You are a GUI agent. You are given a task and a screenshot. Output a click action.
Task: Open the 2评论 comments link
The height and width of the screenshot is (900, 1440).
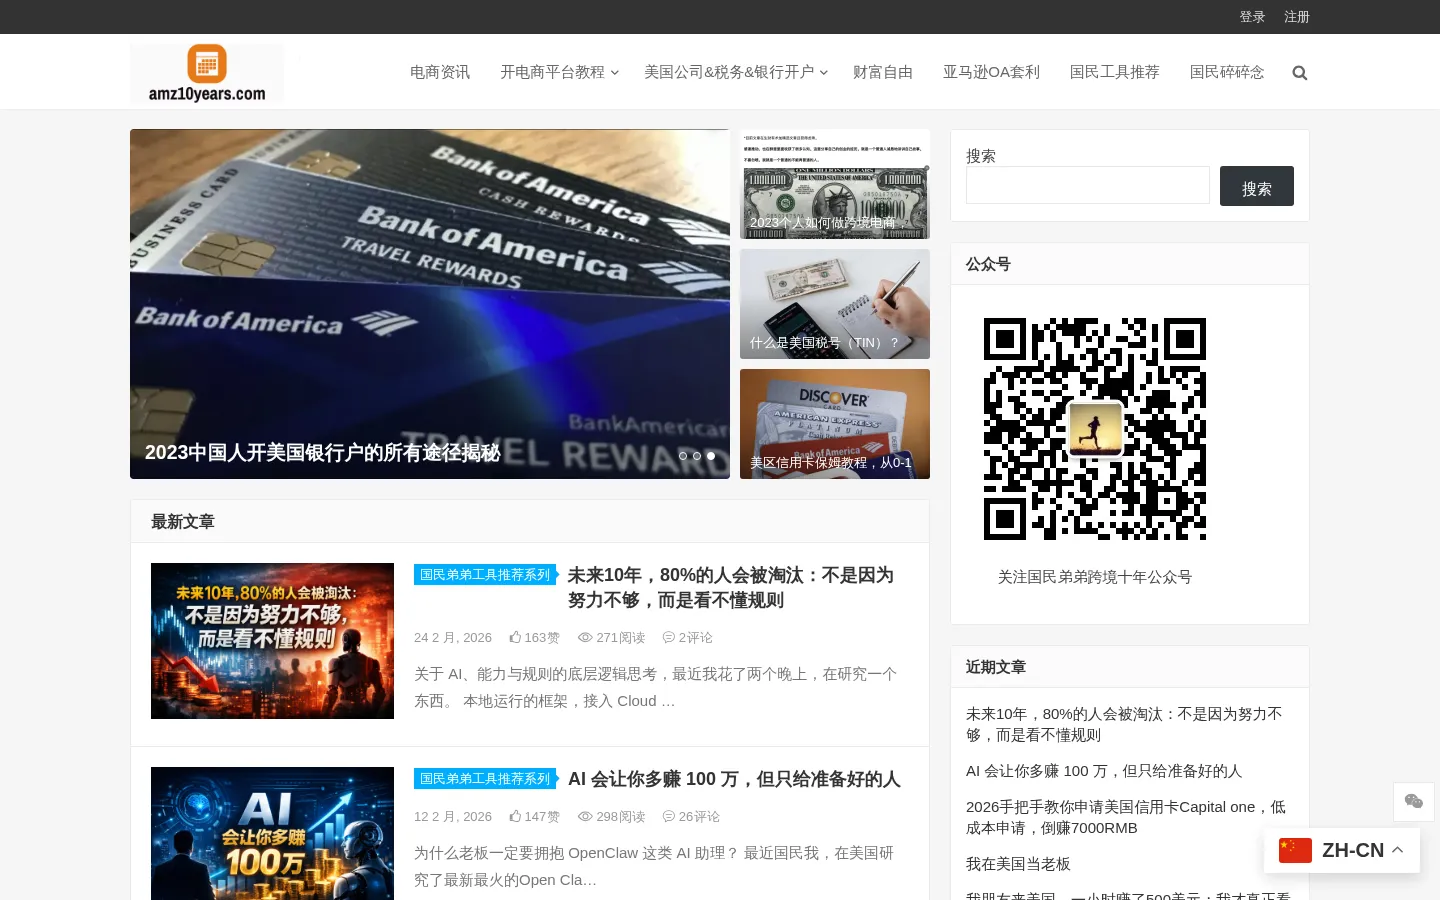(x=687, y=637)
